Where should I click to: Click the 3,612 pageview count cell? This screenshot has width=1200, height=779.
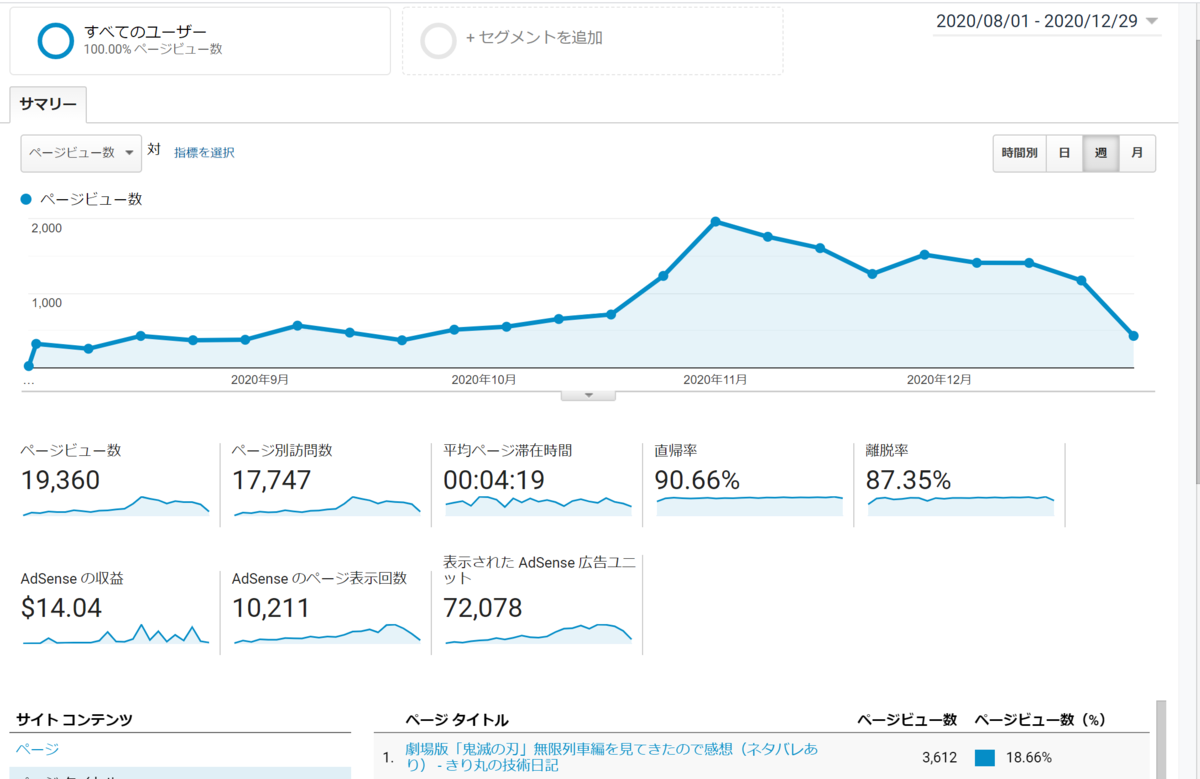click(938, 757)
